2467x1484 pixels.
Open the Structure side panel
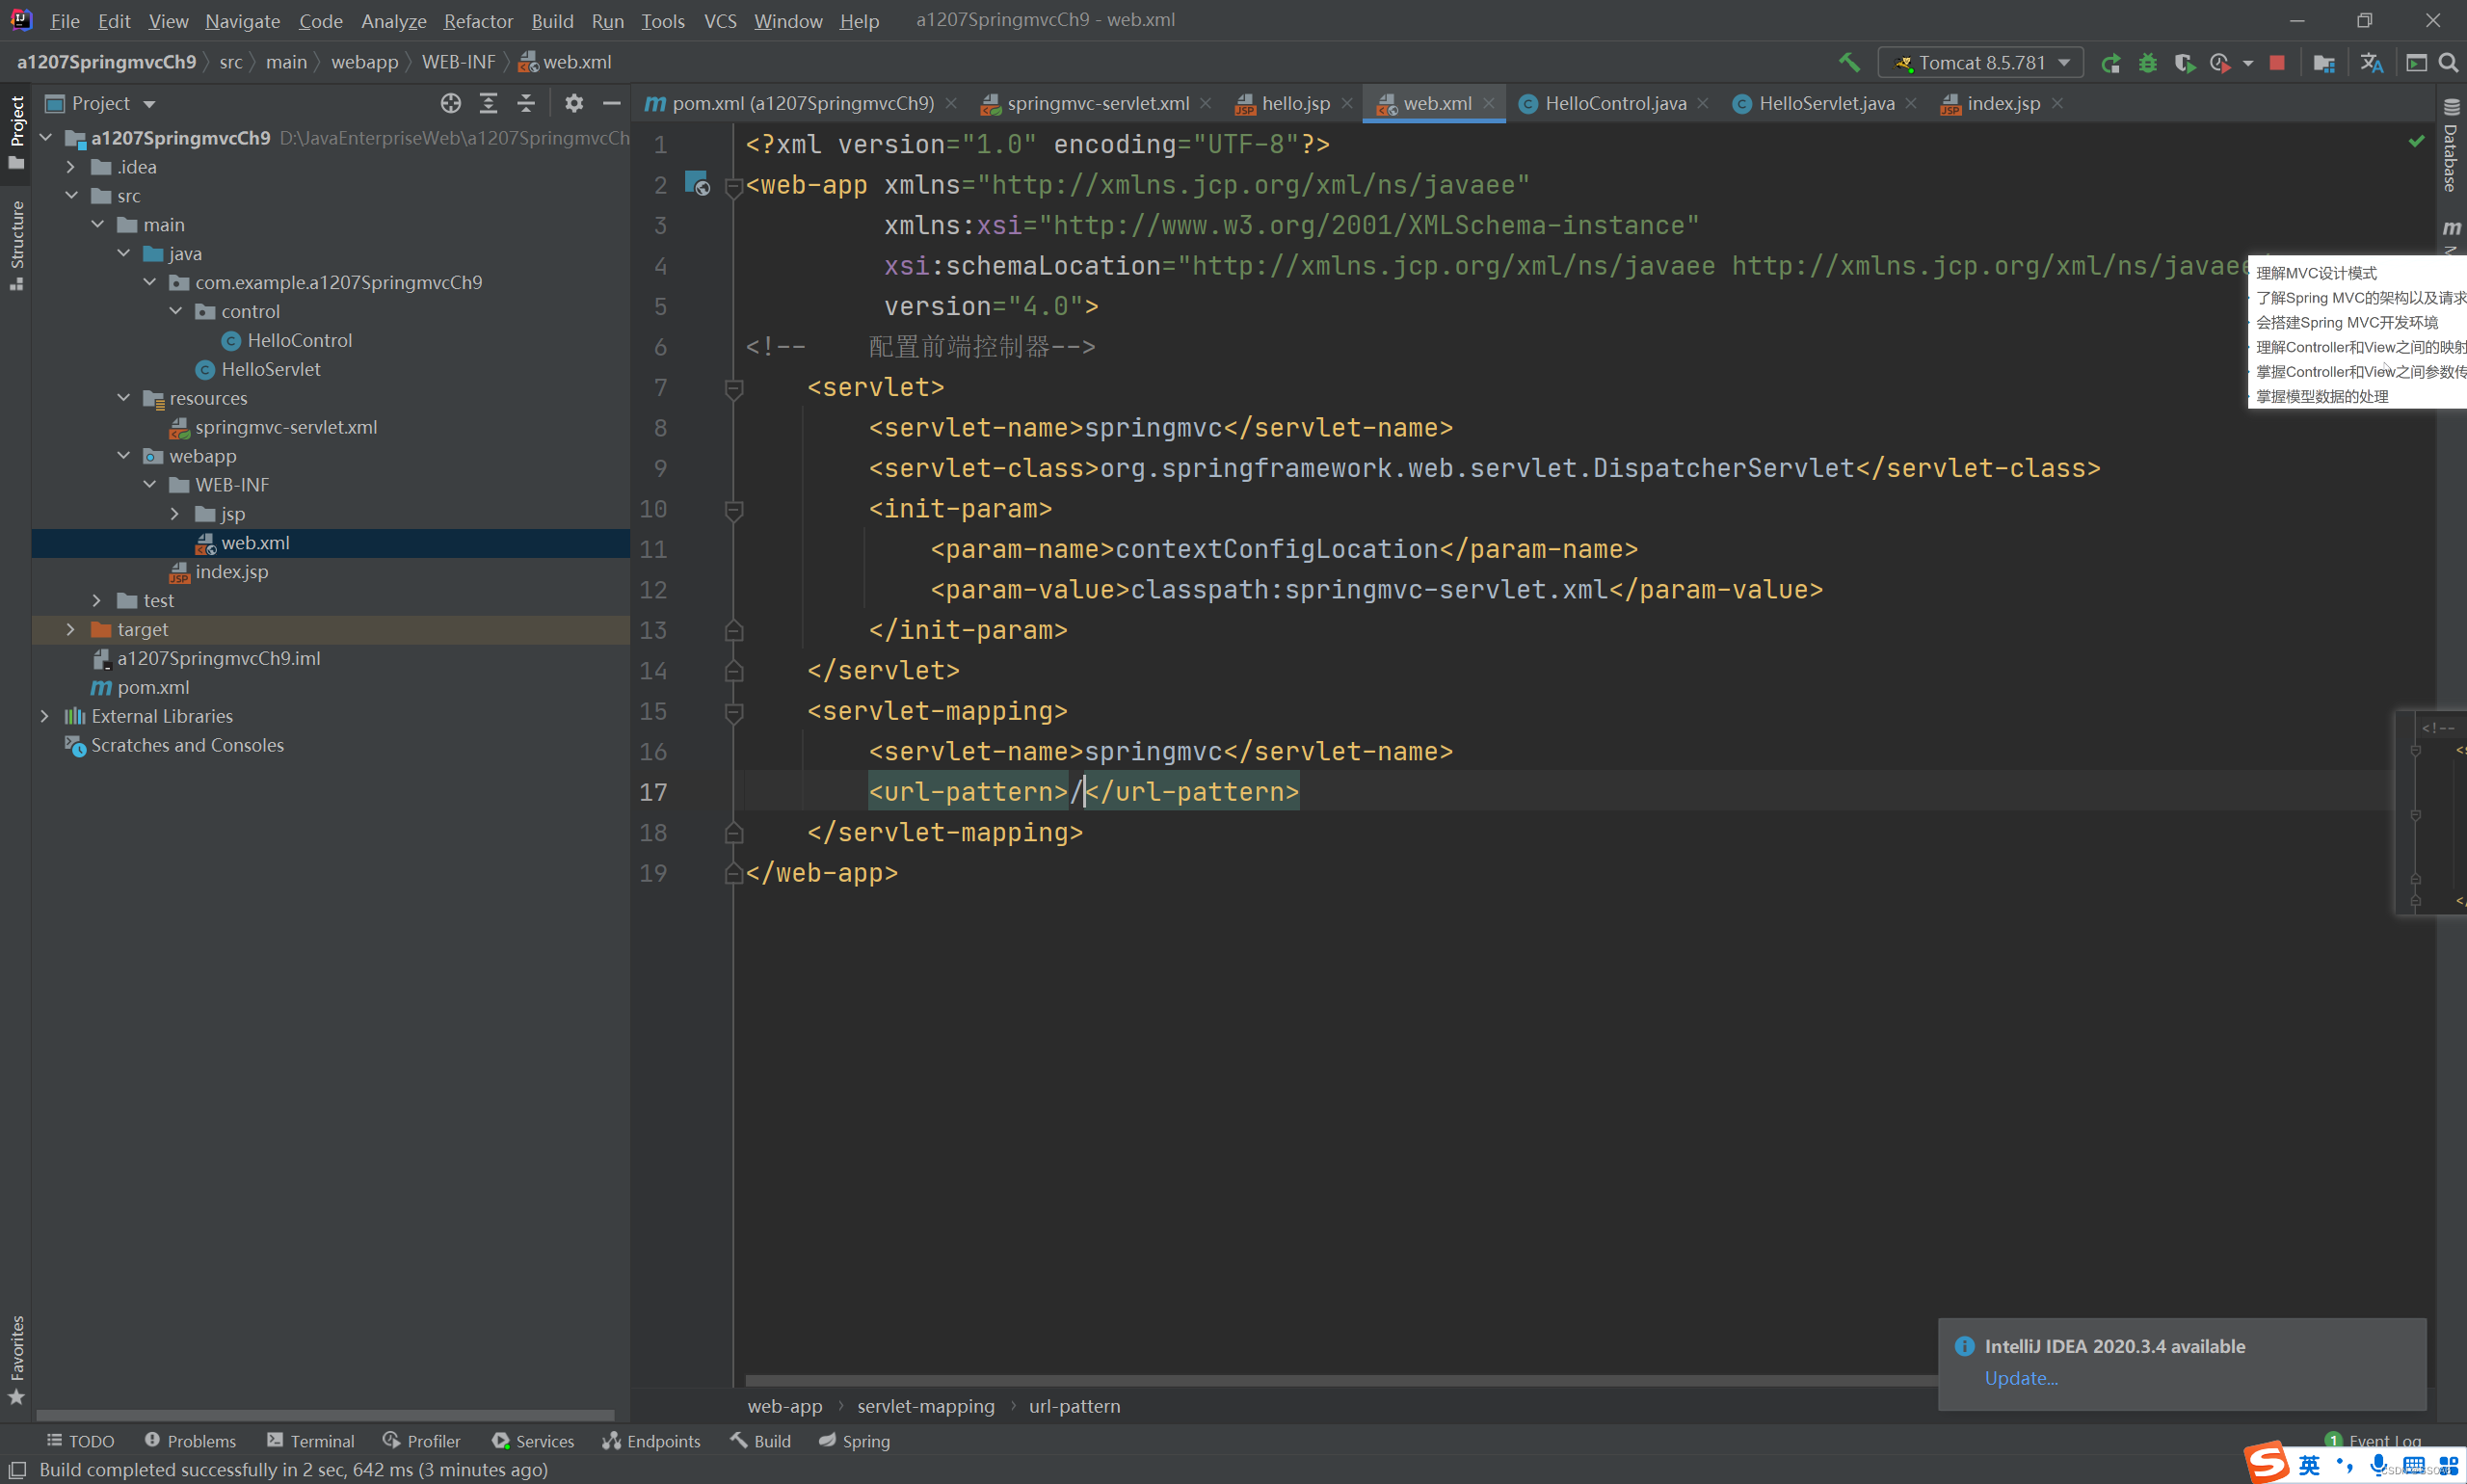click(x=17, y=245)
